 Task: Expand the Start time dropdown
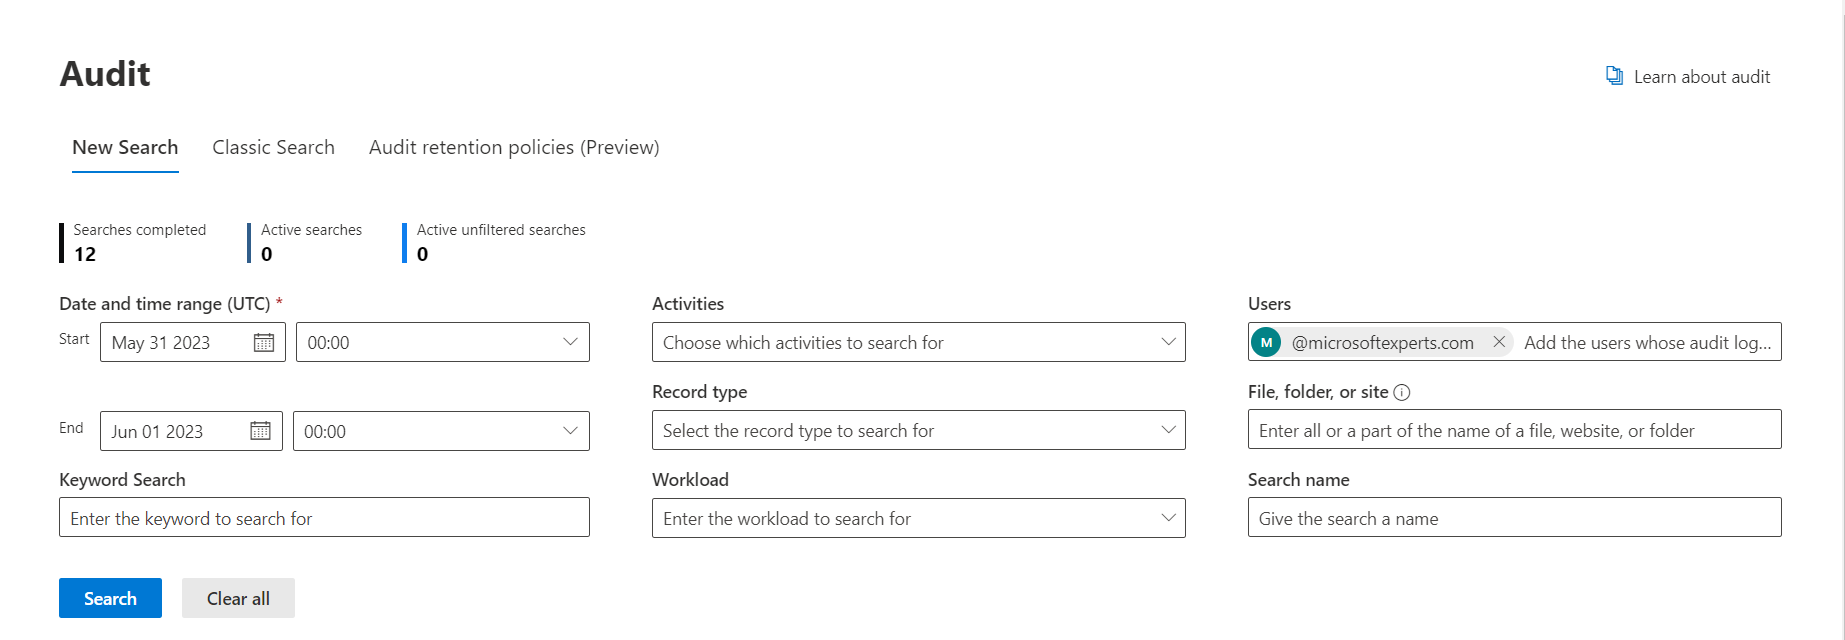coord(443,342)
